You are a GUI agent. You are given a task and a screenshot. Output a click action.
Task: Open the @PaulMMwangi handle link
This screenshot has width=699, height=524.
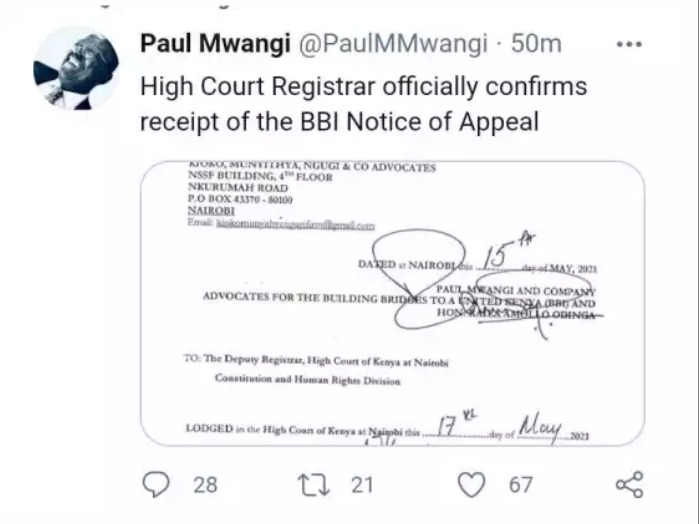click(x=392, y=44)
